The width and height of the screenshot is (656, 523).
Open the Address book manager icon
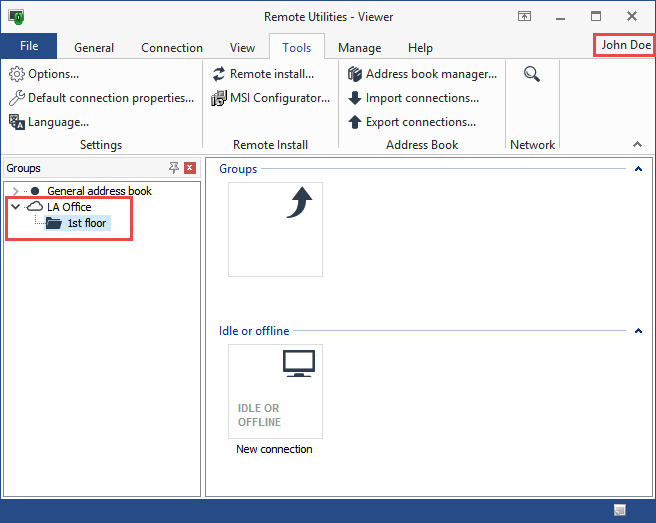click(355, 74)
